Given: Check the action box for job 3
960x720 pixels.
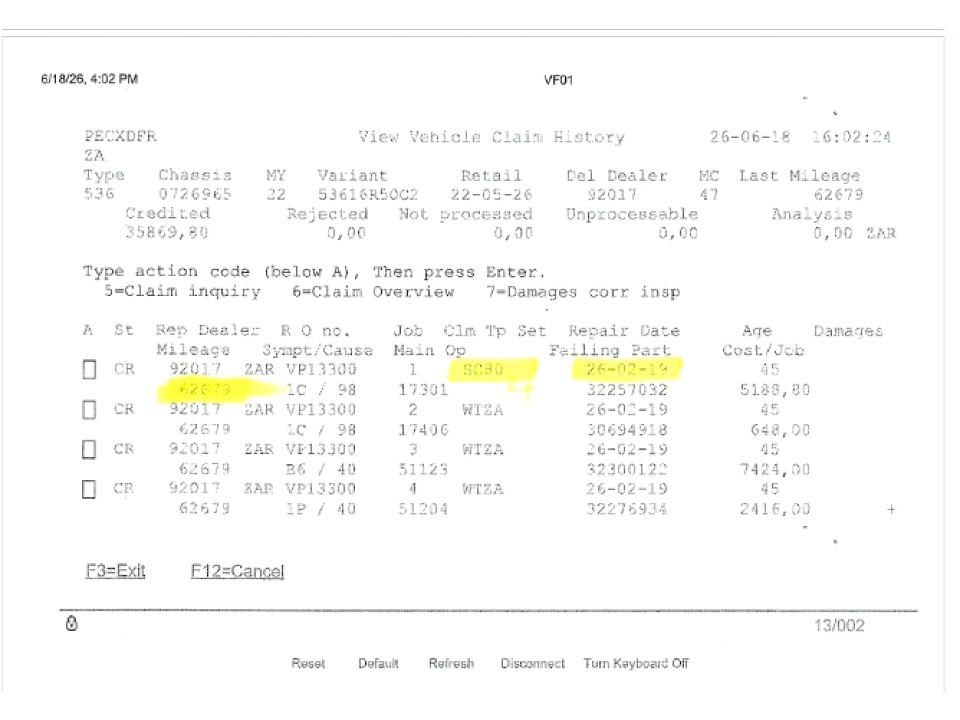Looking at the screenshot, I should pyautogui.click(x=89, y=449).
